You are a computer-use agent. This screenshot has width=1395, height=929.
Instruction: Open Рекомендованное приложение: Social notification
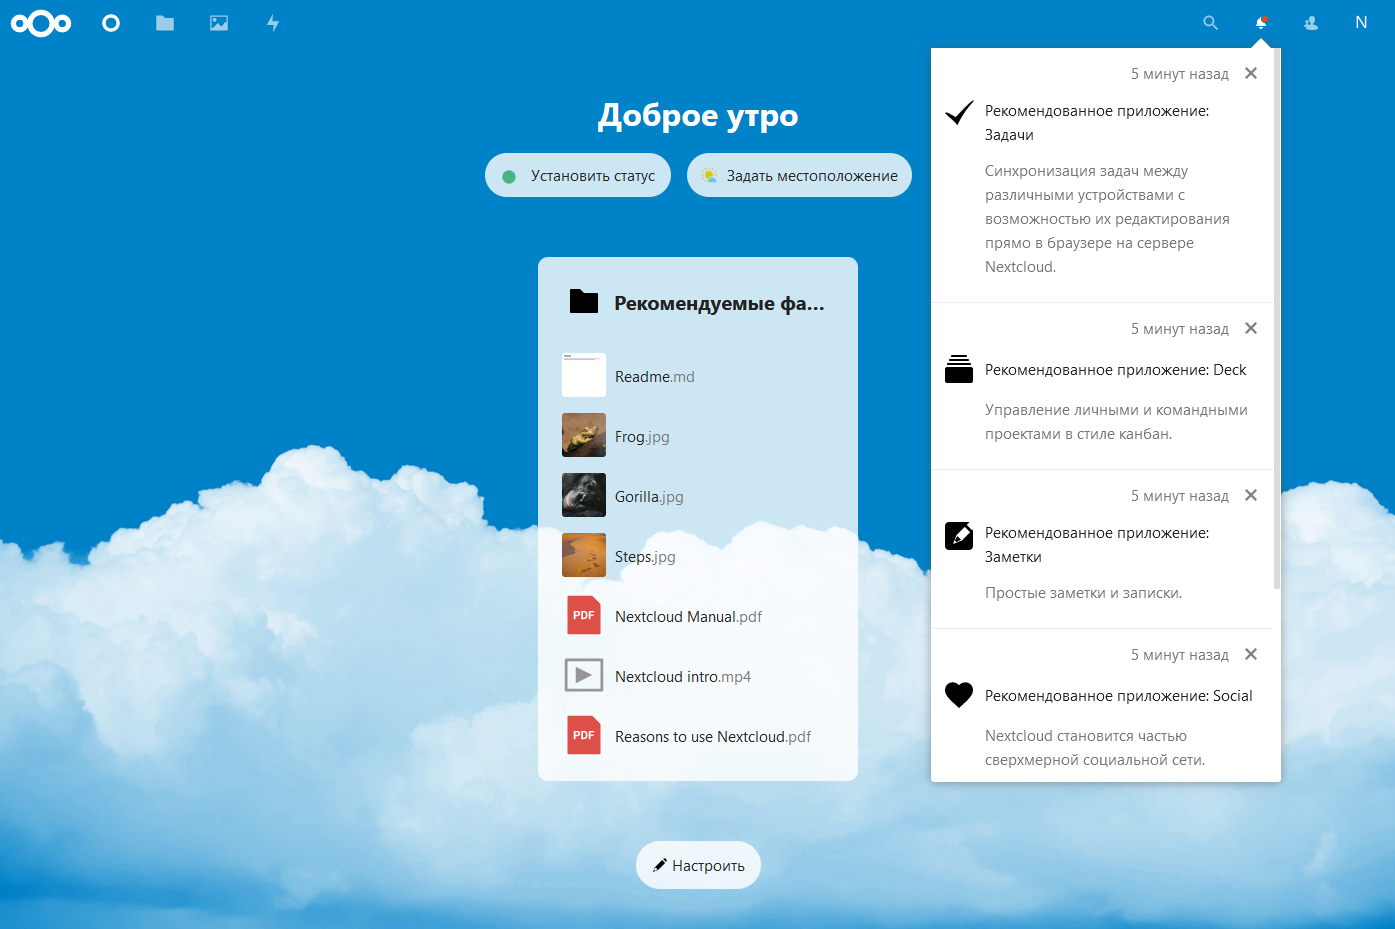click(x=1102, y=706)
